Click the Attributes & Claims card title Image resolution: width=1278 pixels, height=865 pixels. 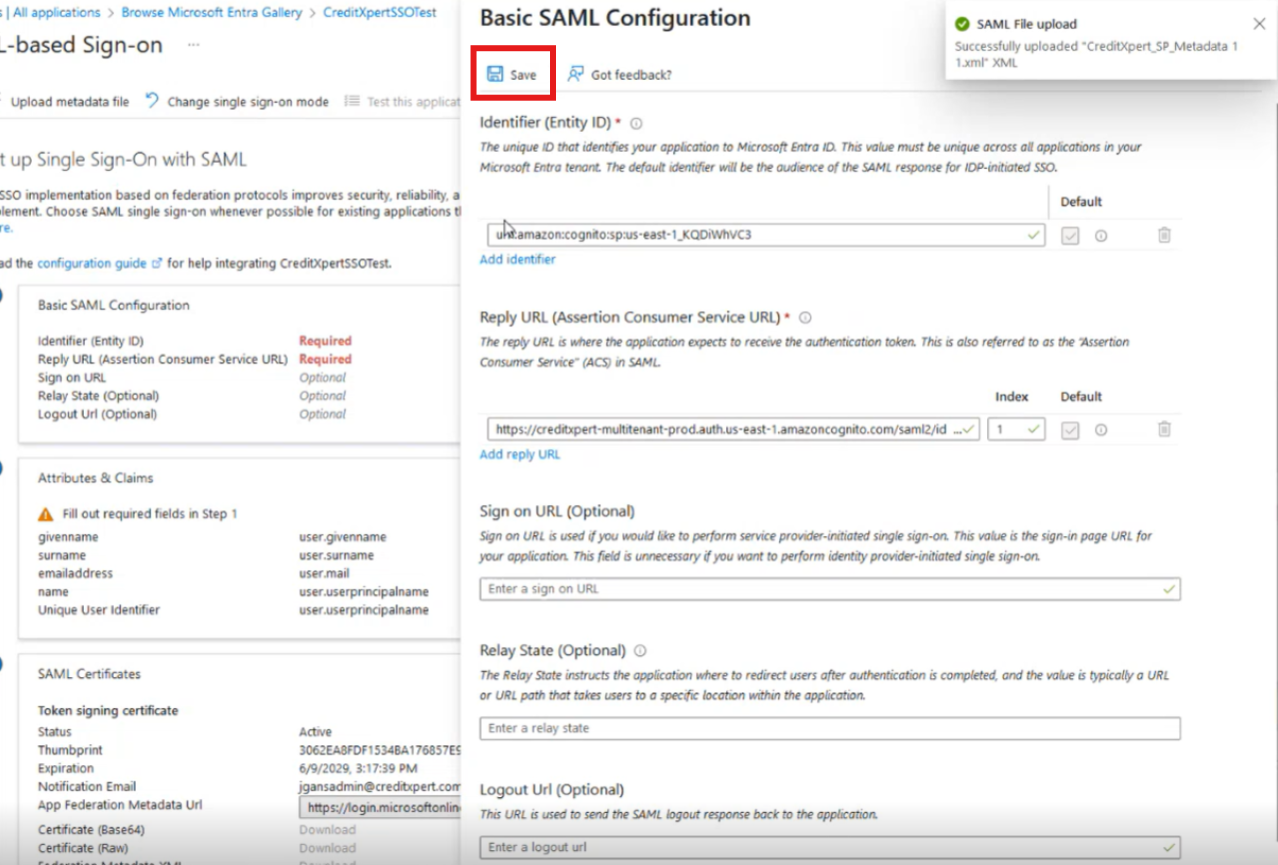pos(95,478)
